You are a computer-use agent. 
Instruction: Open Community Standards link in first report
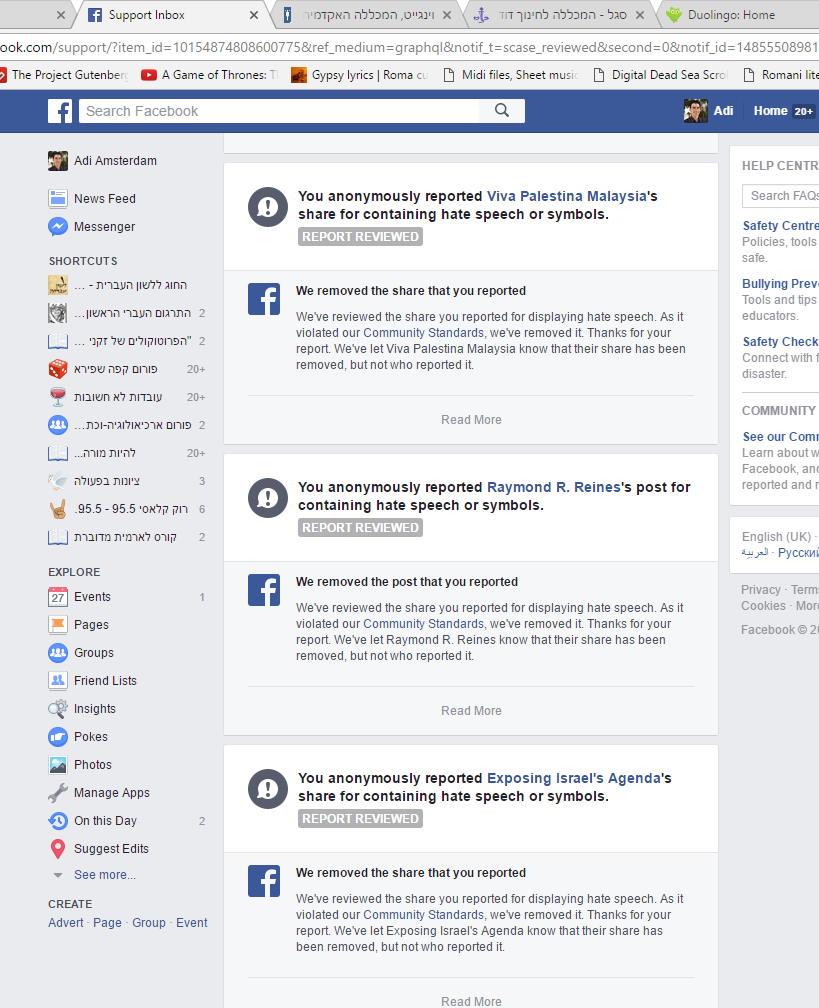(423, 333)
